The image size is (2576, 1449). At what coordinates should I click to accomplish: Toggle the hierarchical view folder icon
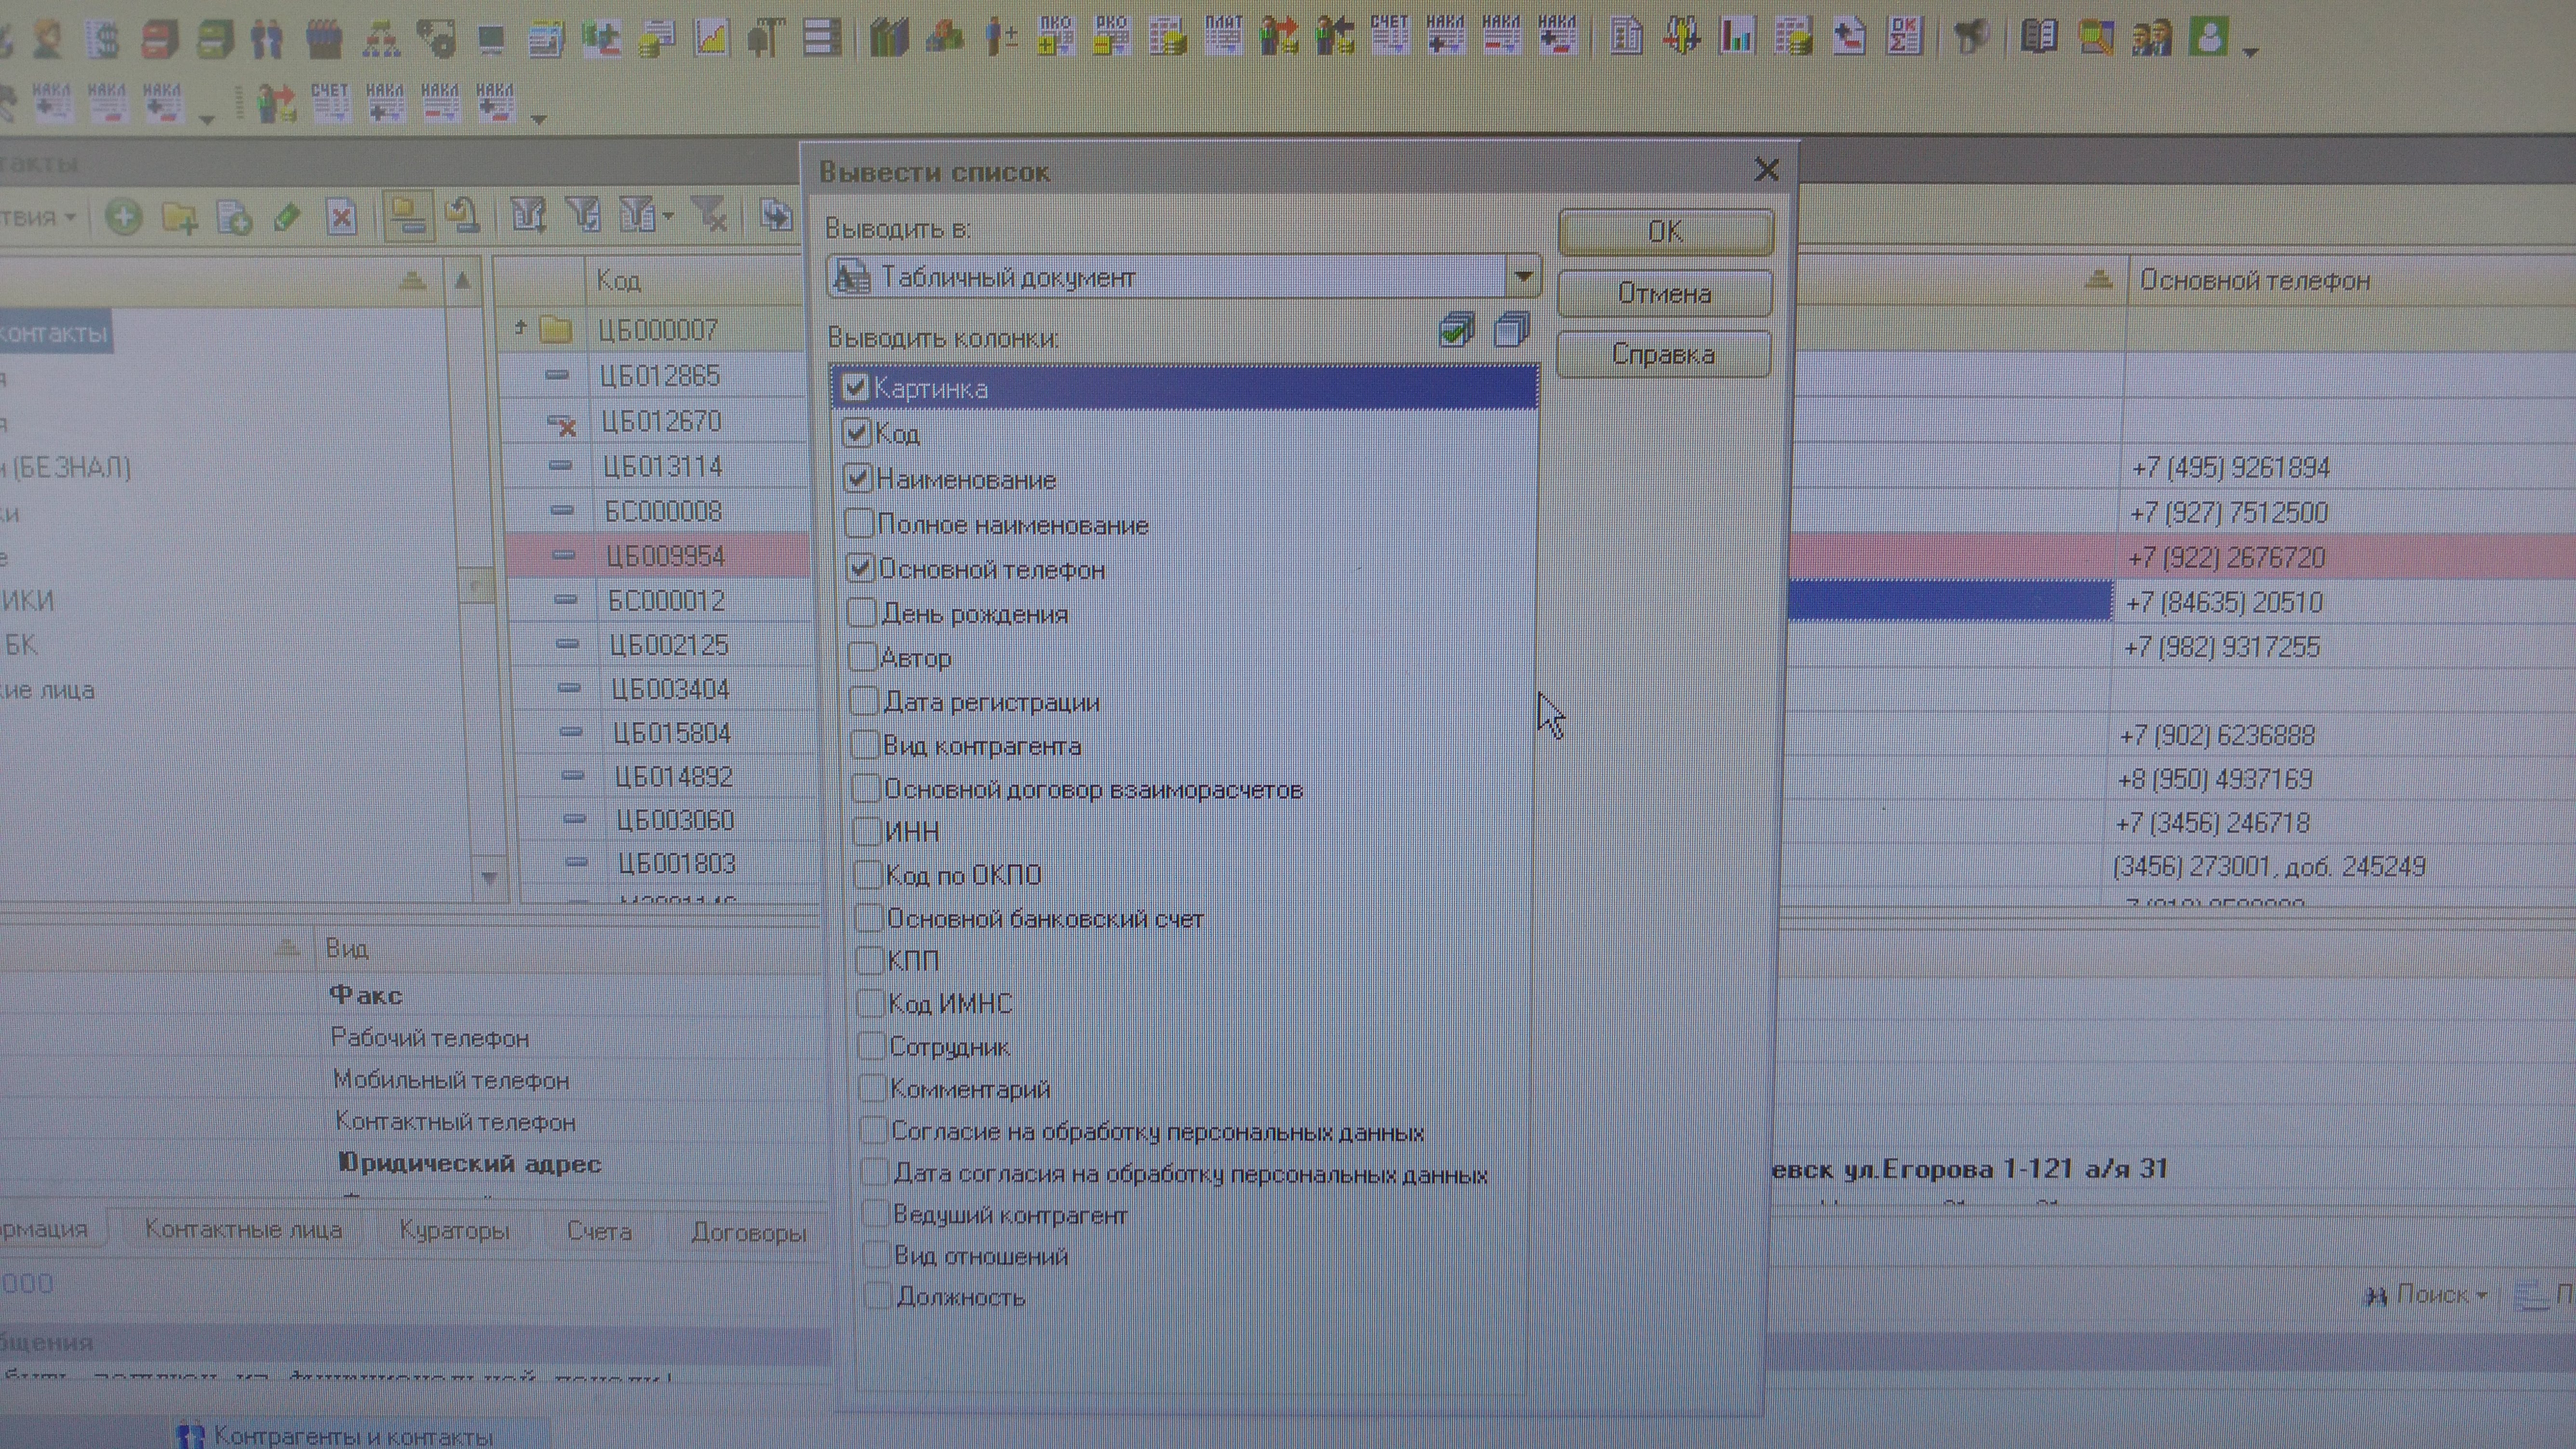pyautogui.click(x=408, y=216)
